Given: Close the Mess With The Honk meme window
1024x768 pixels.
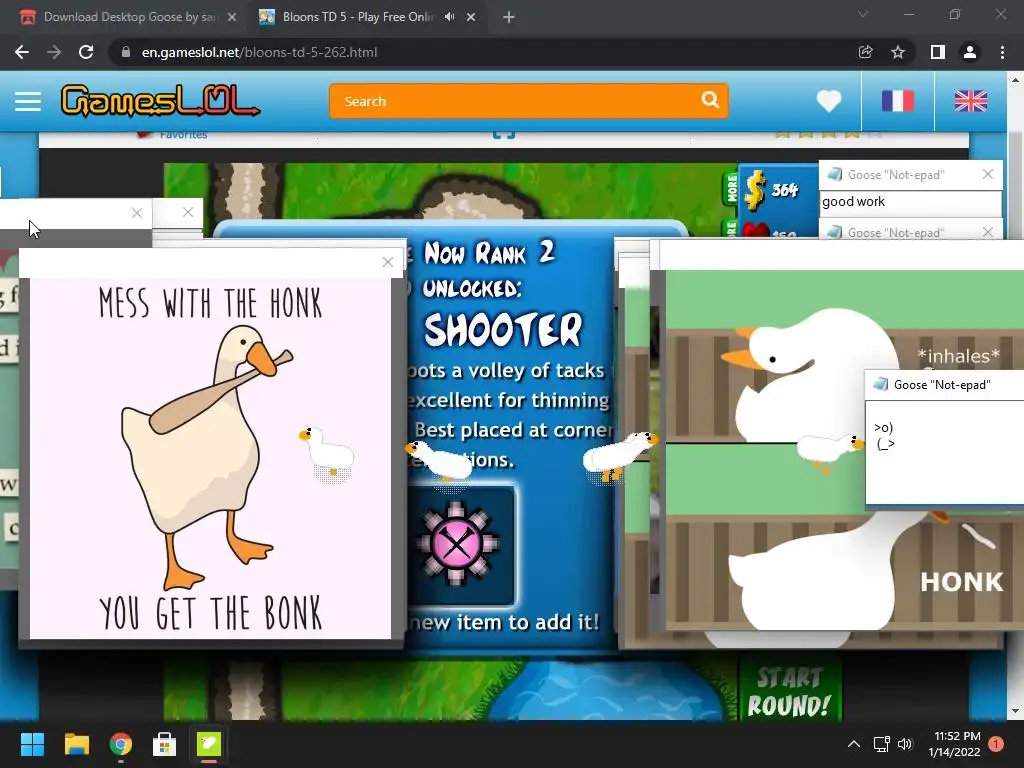Looking at the screenshot, I should point(388,262).
